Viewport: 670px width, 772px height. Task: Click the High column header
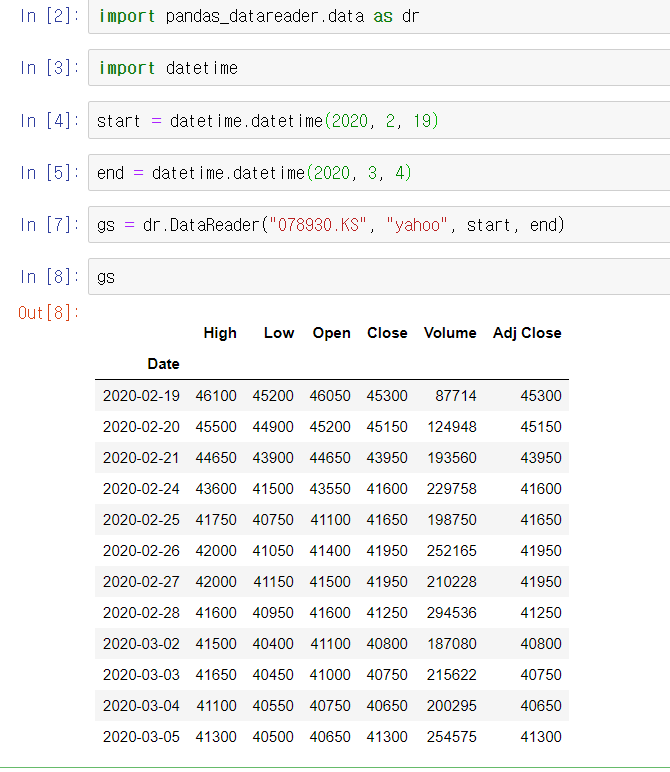pyautogui.click(x=220, y=333)
